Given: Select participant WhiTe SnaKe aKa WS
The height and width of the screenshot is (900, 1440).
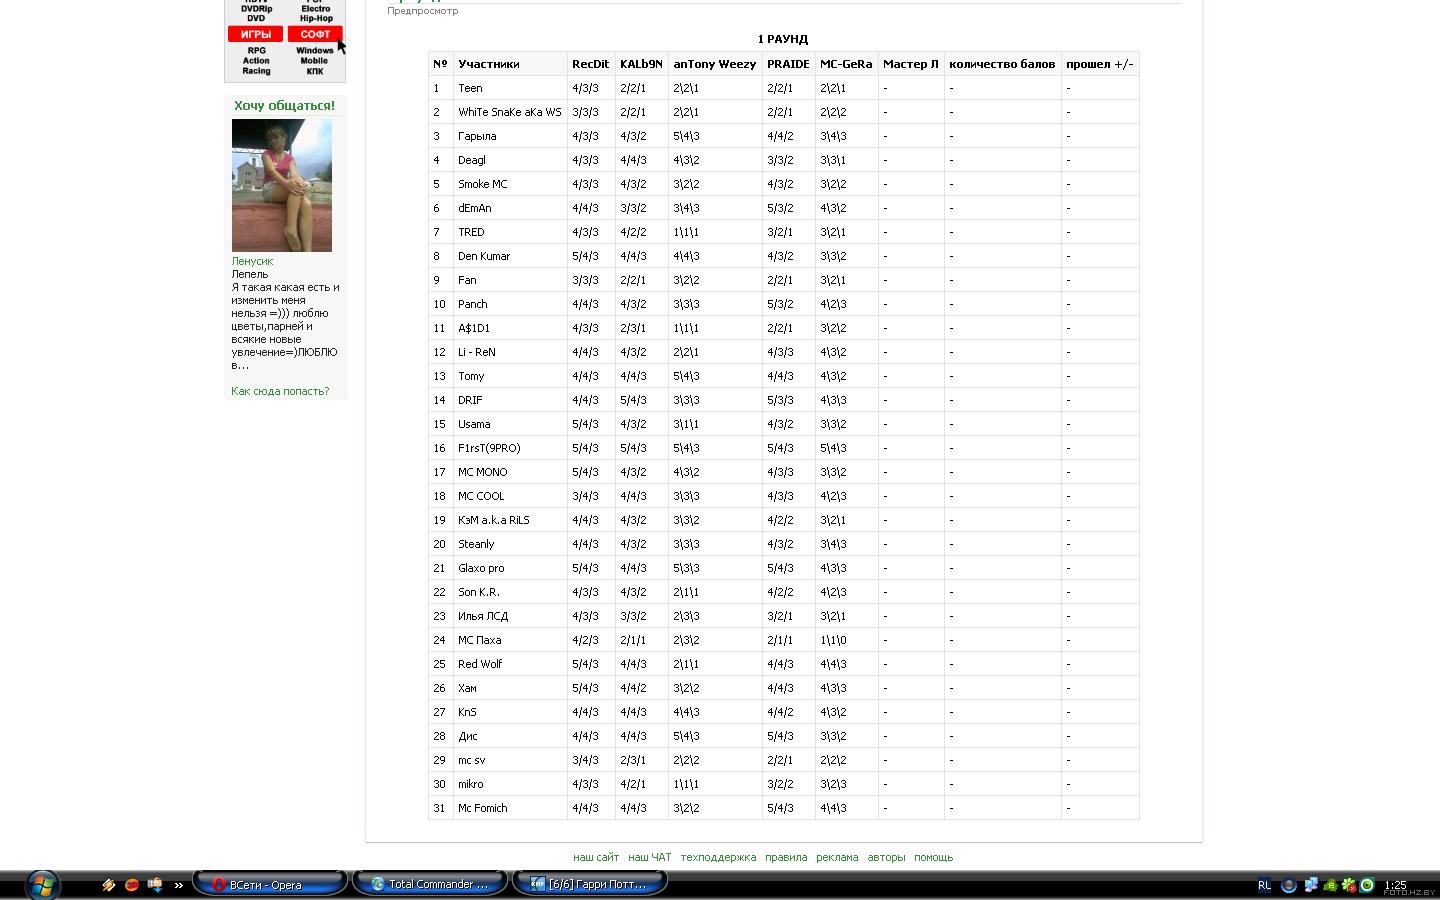Looking at the screenshot, I should (x=510, y=112).
